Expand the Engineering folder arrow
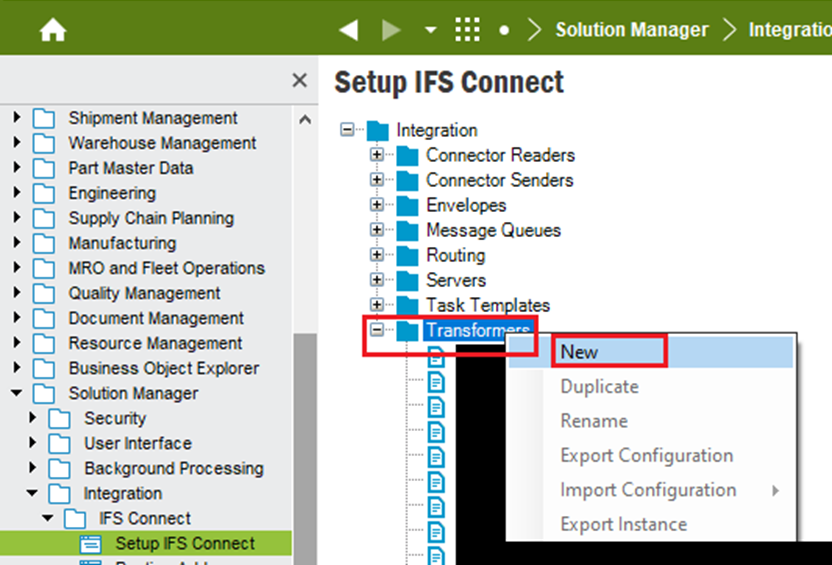Image resolution: width=832 pixels, height=565 pixels. (x=17, y=192)
